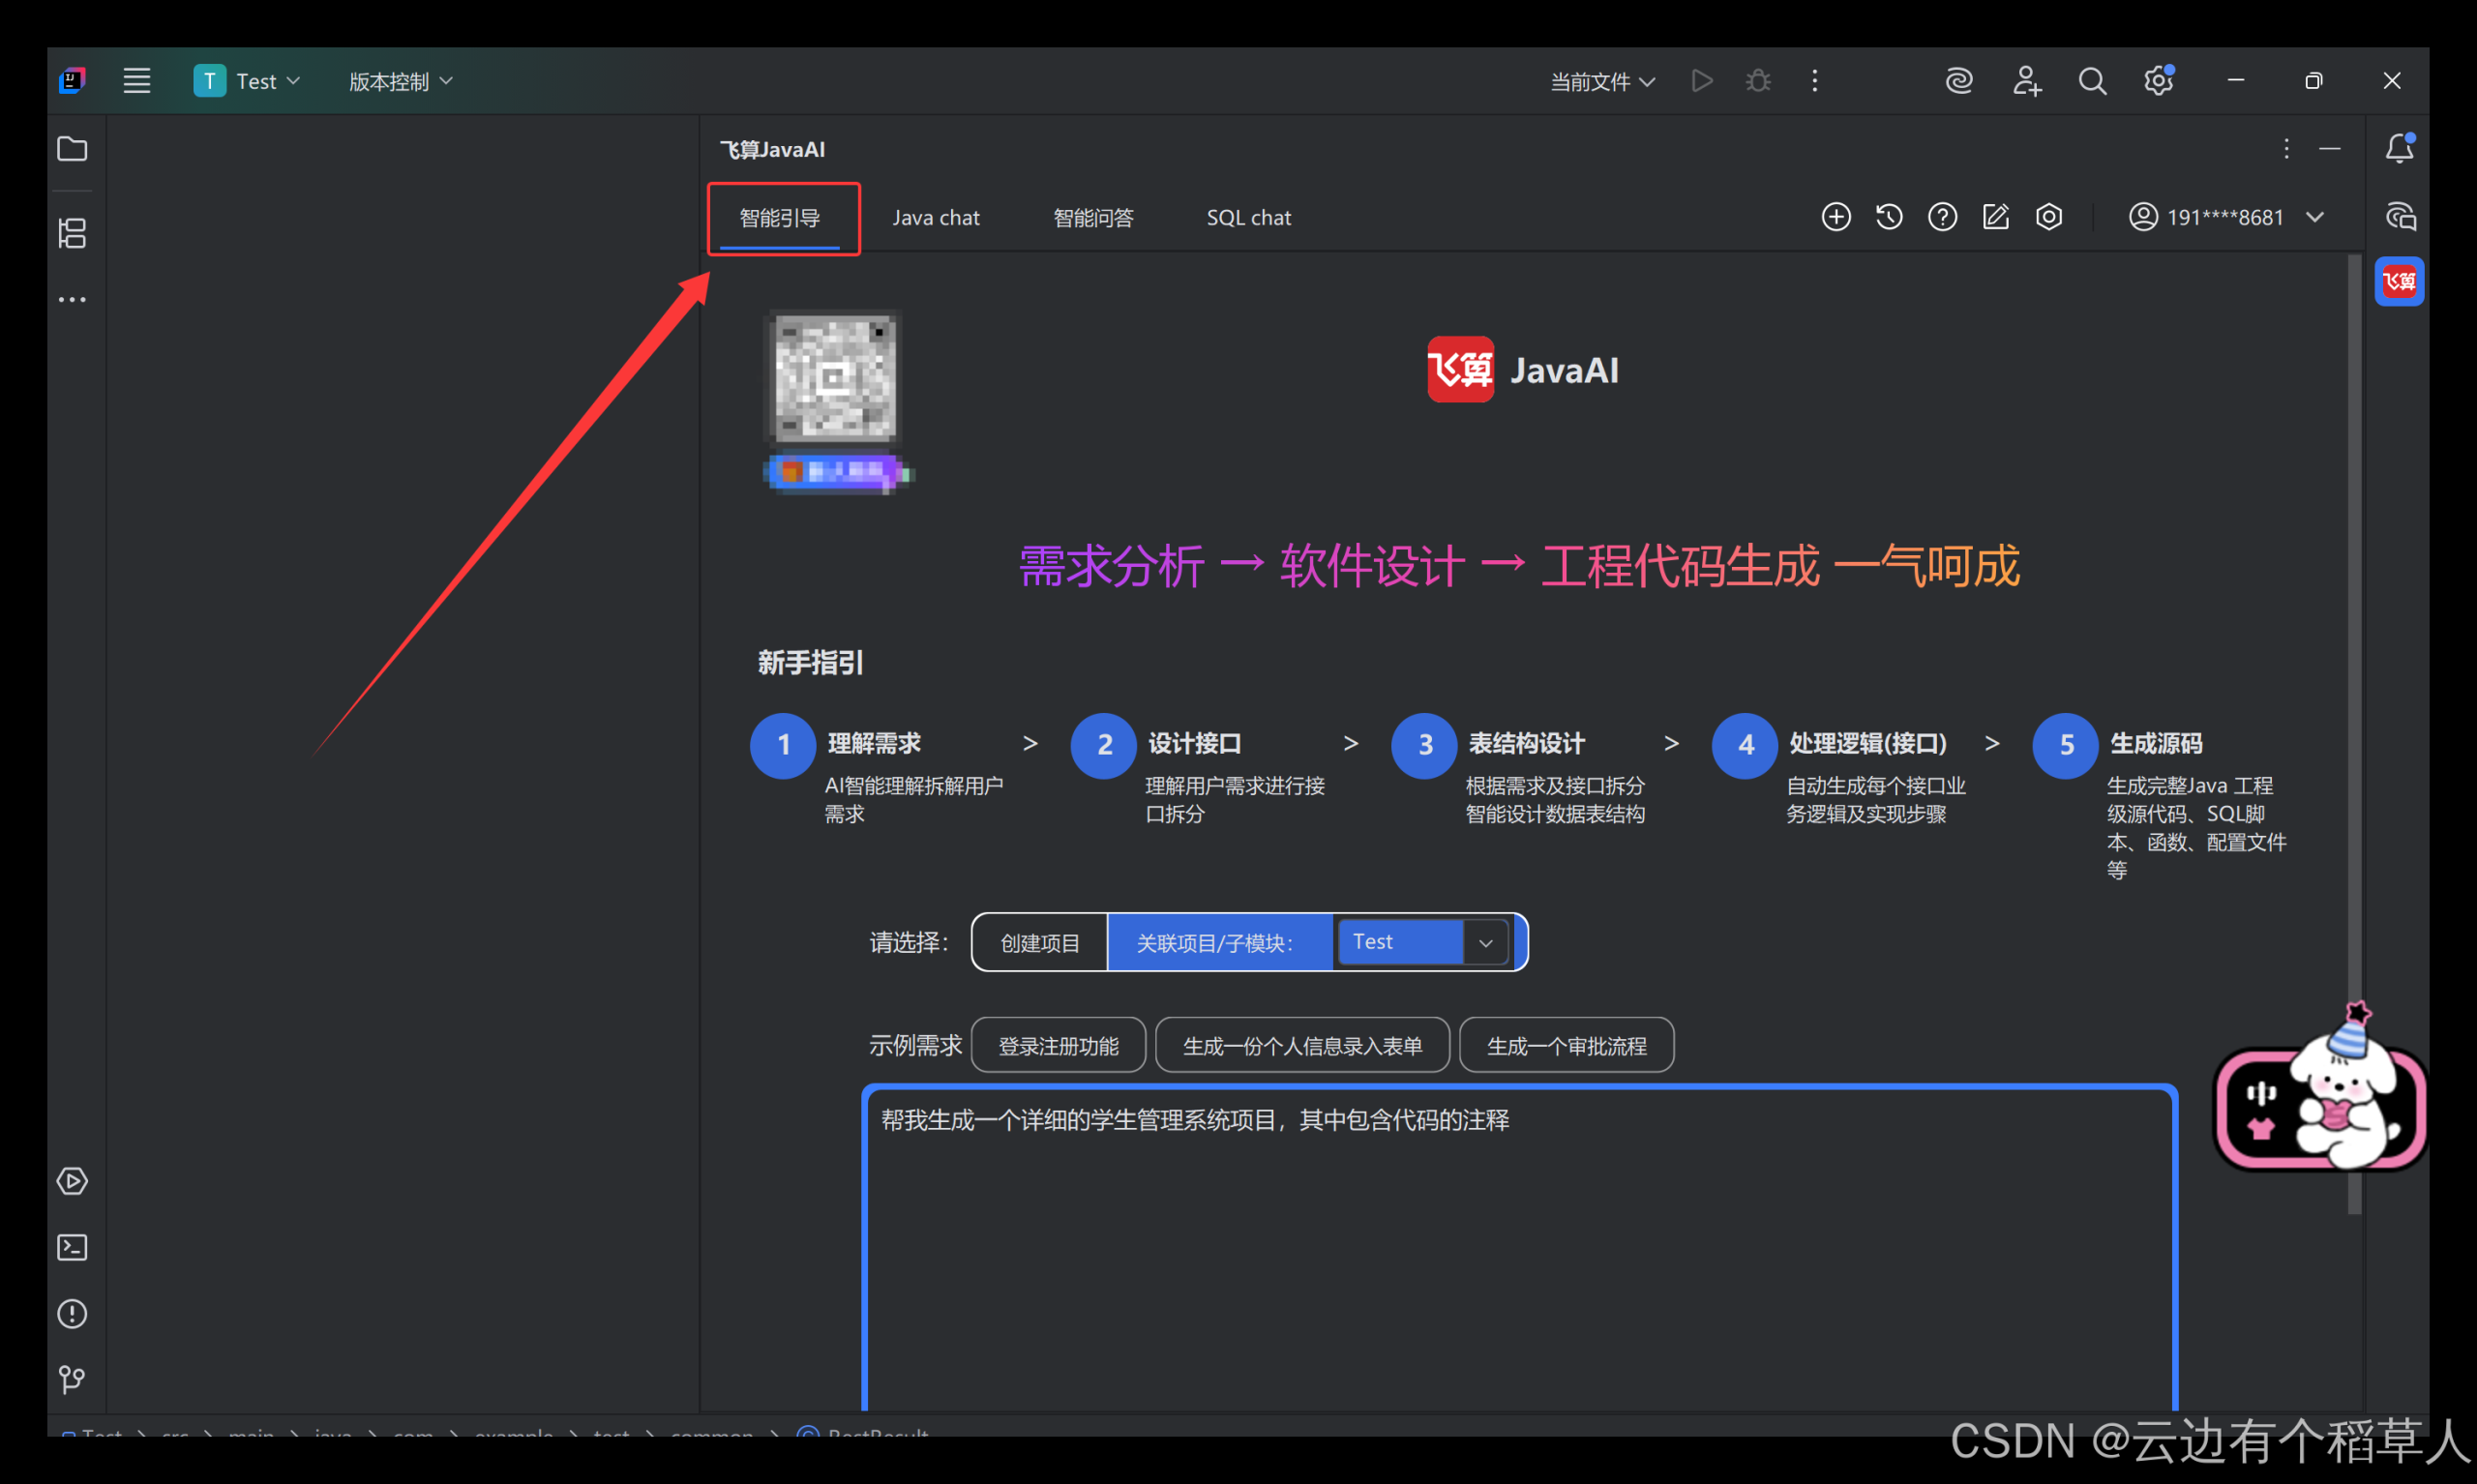Toggle the 飞算 JavaAI sidebar button
Viewport: 2477px width, 1484px height.
click(2399, 282)
